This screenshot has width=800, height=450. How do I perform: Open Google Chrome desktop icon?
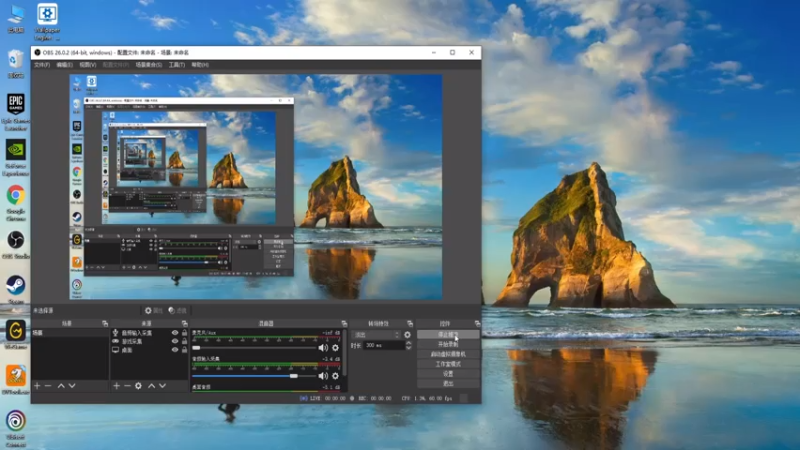point(16,203)
